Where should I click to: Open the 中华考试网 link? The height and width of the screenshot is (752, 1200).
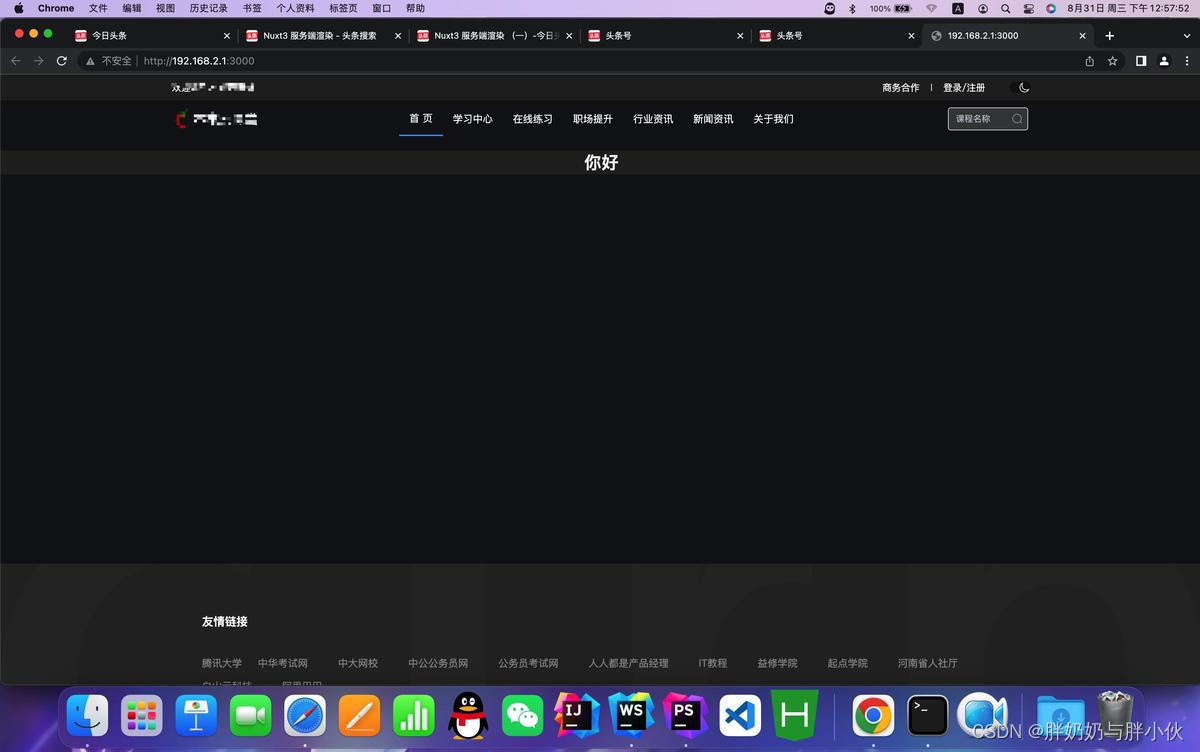click(x=283, y=663)
